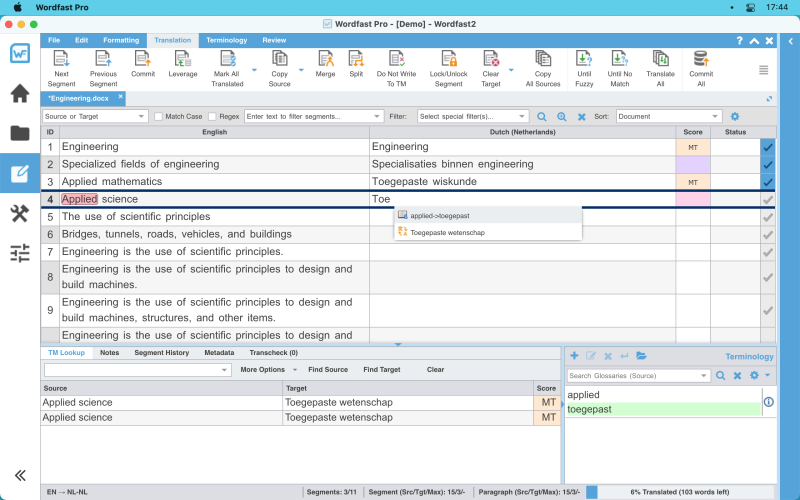Open Select special filter(s) dropdown

point(473,116)
